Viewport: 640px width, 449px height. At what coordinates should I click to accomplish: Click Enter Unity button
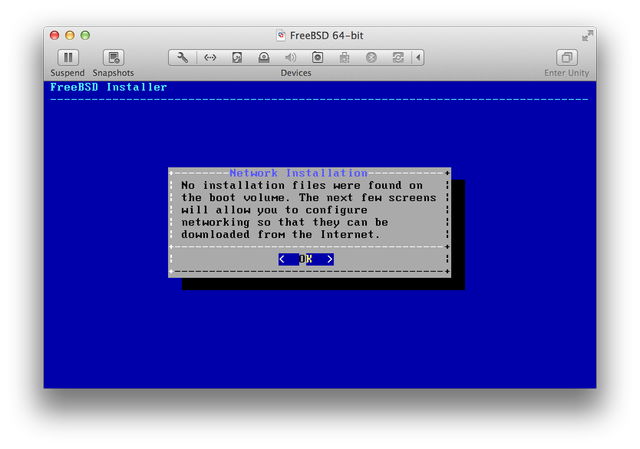point(567,58)
